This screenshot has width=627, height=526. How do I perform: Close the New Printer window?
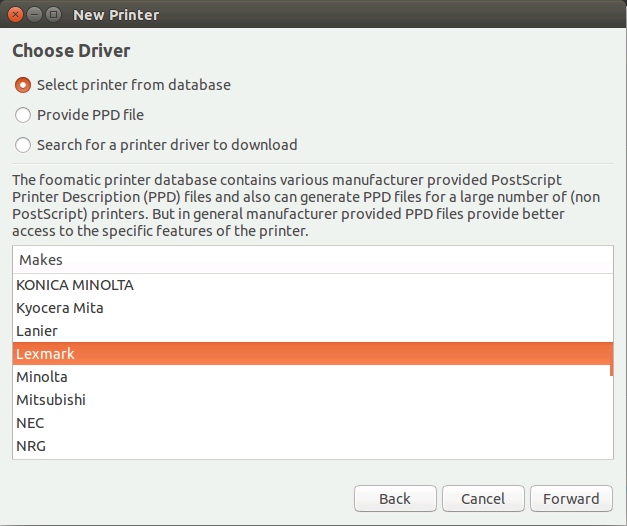(x=15, y=15)
